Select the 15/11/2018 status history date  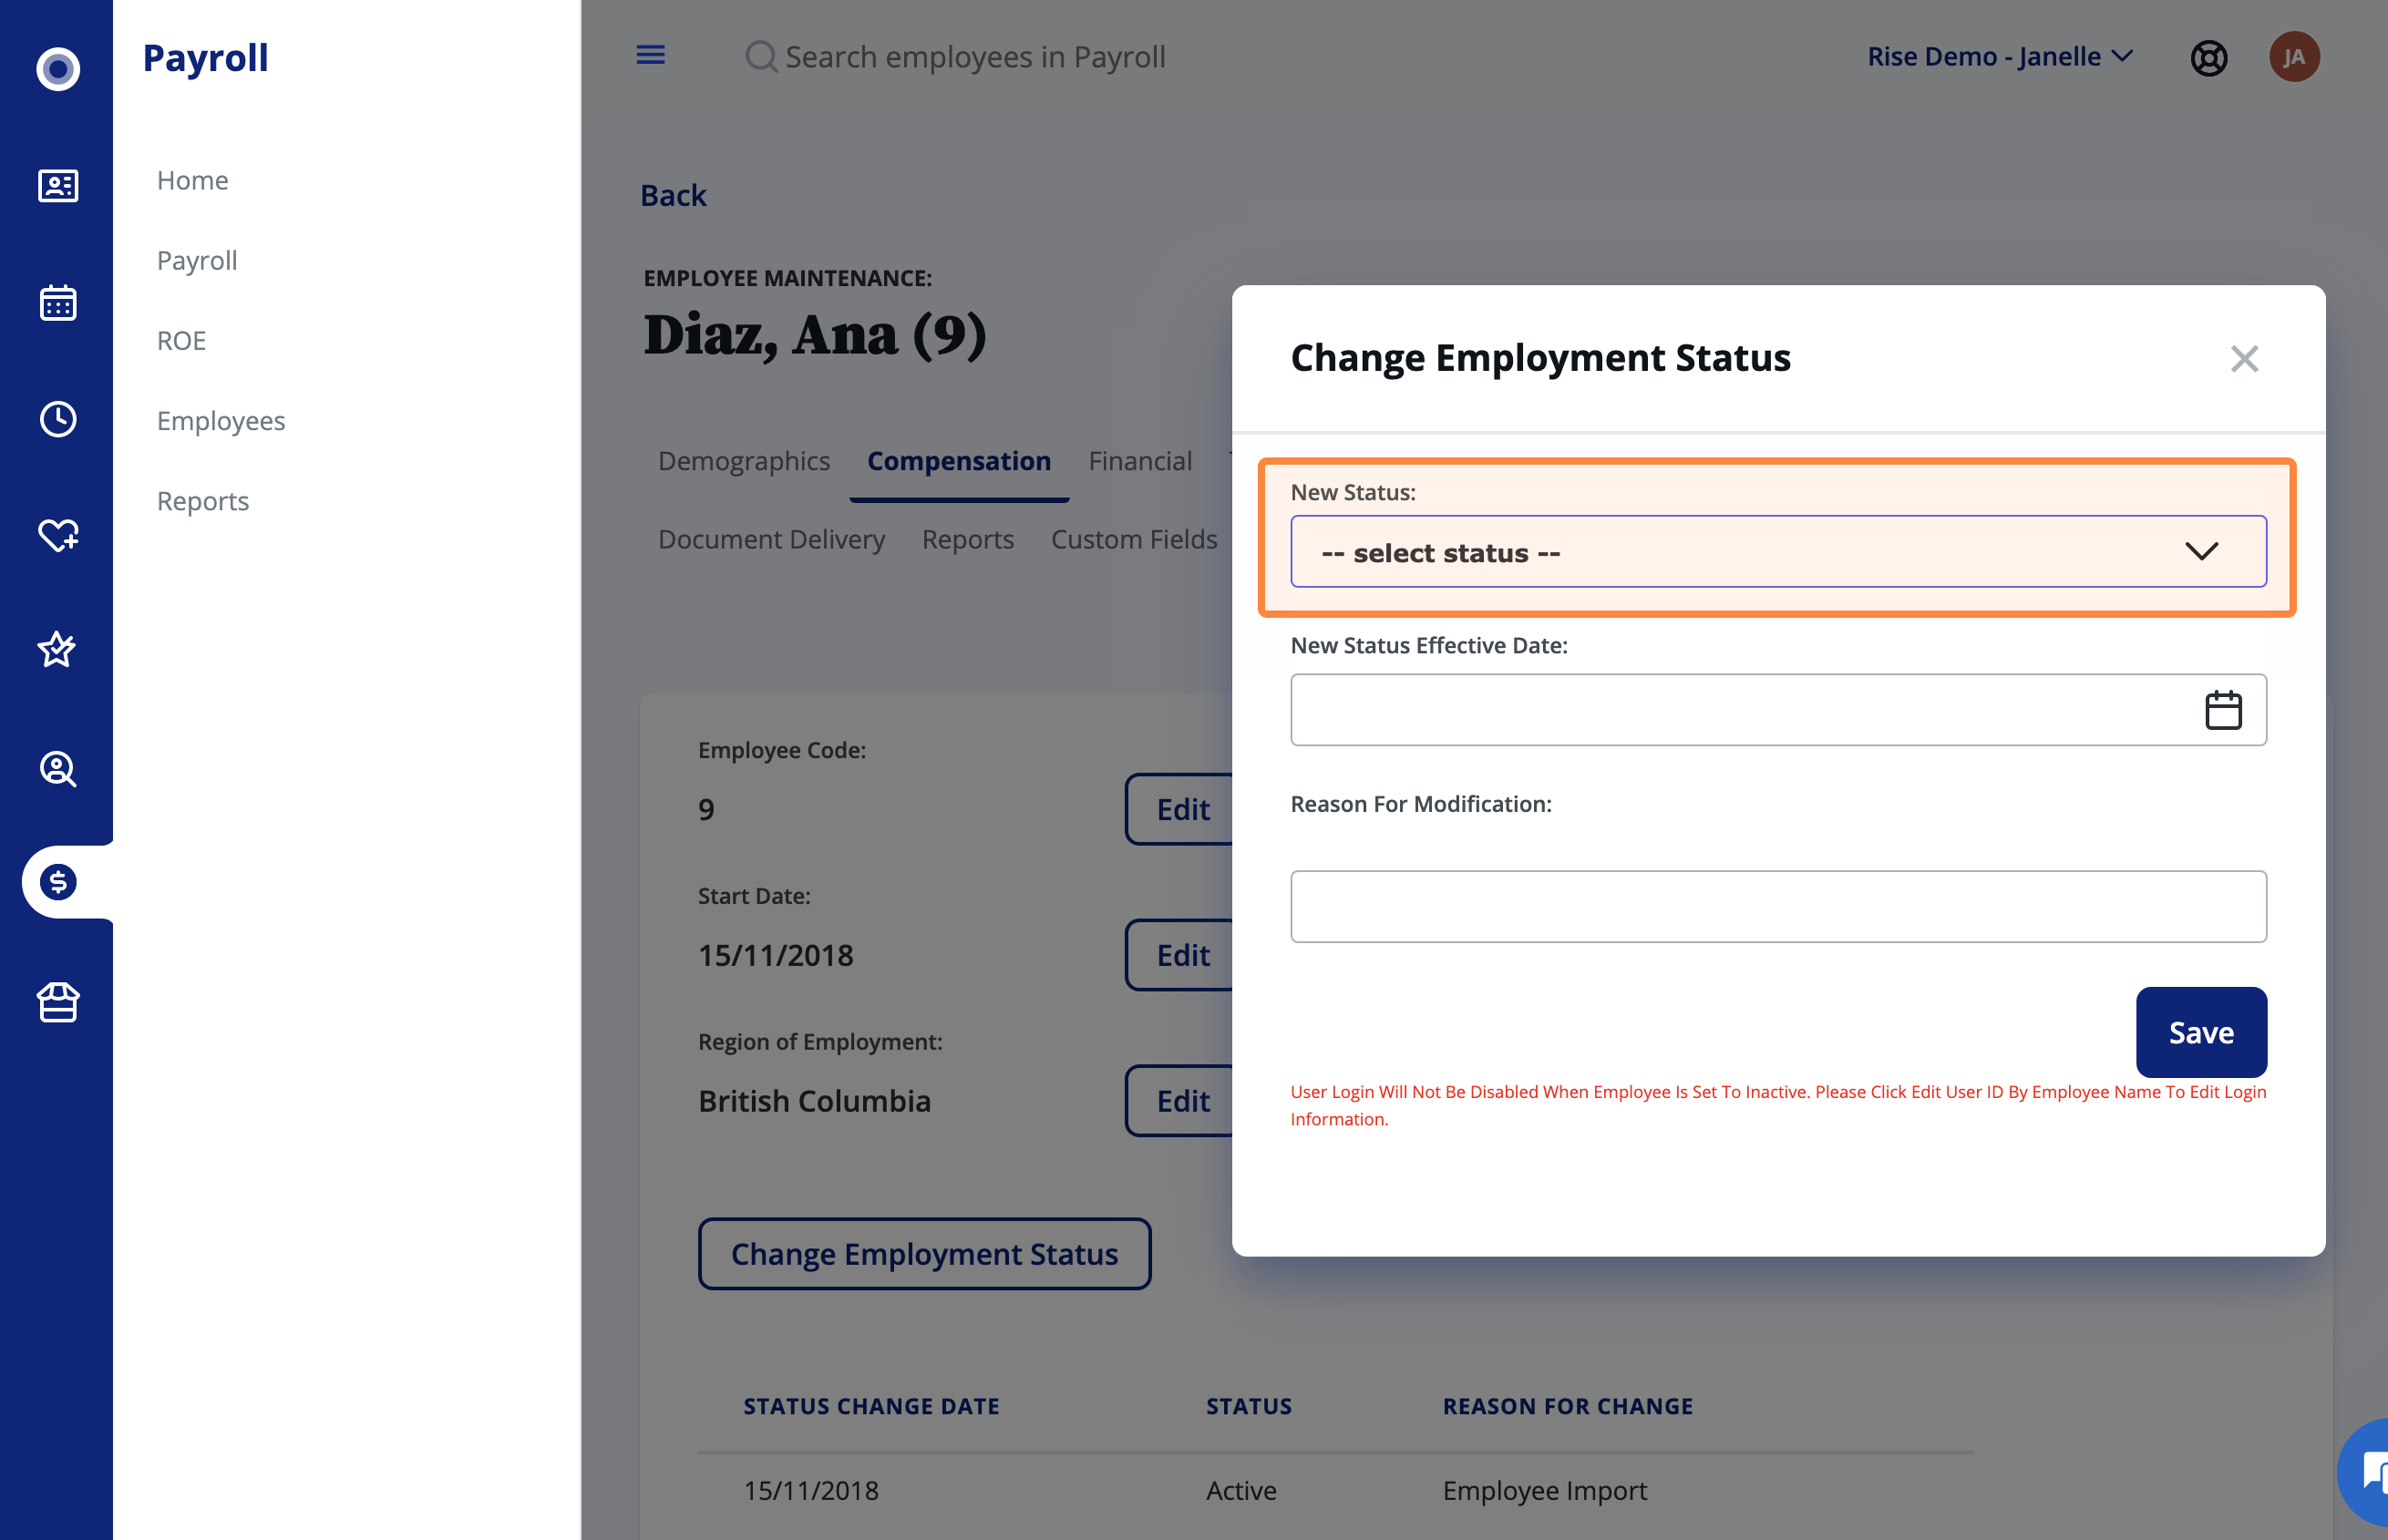click(811, 1491)
